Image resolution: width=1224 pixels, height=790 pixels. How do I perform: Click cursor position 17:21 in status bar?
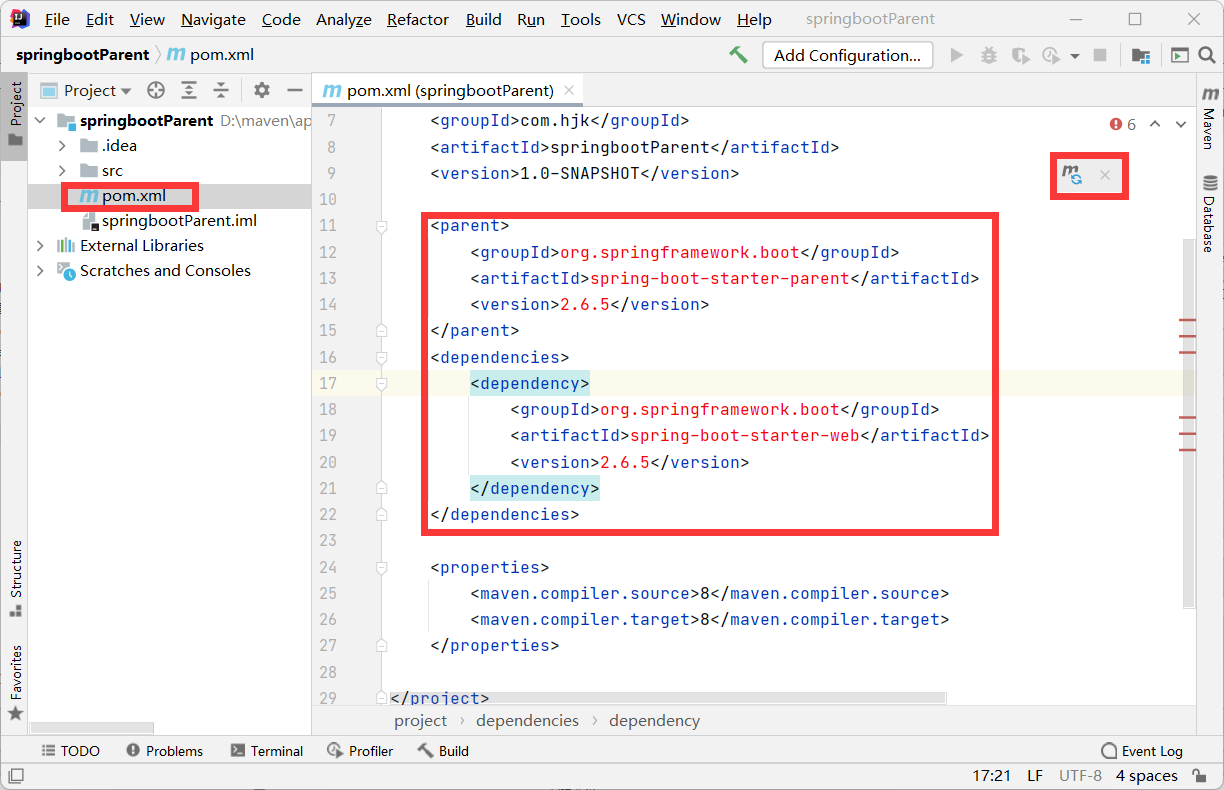pos(992,776)
